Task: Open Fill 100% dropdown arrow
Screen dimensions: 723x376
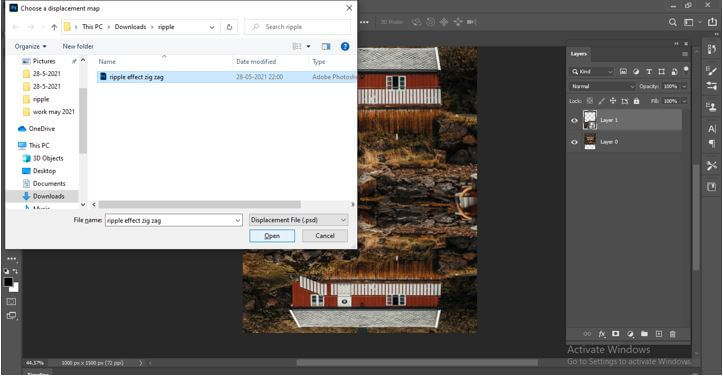Action: [x=684, y=101]
